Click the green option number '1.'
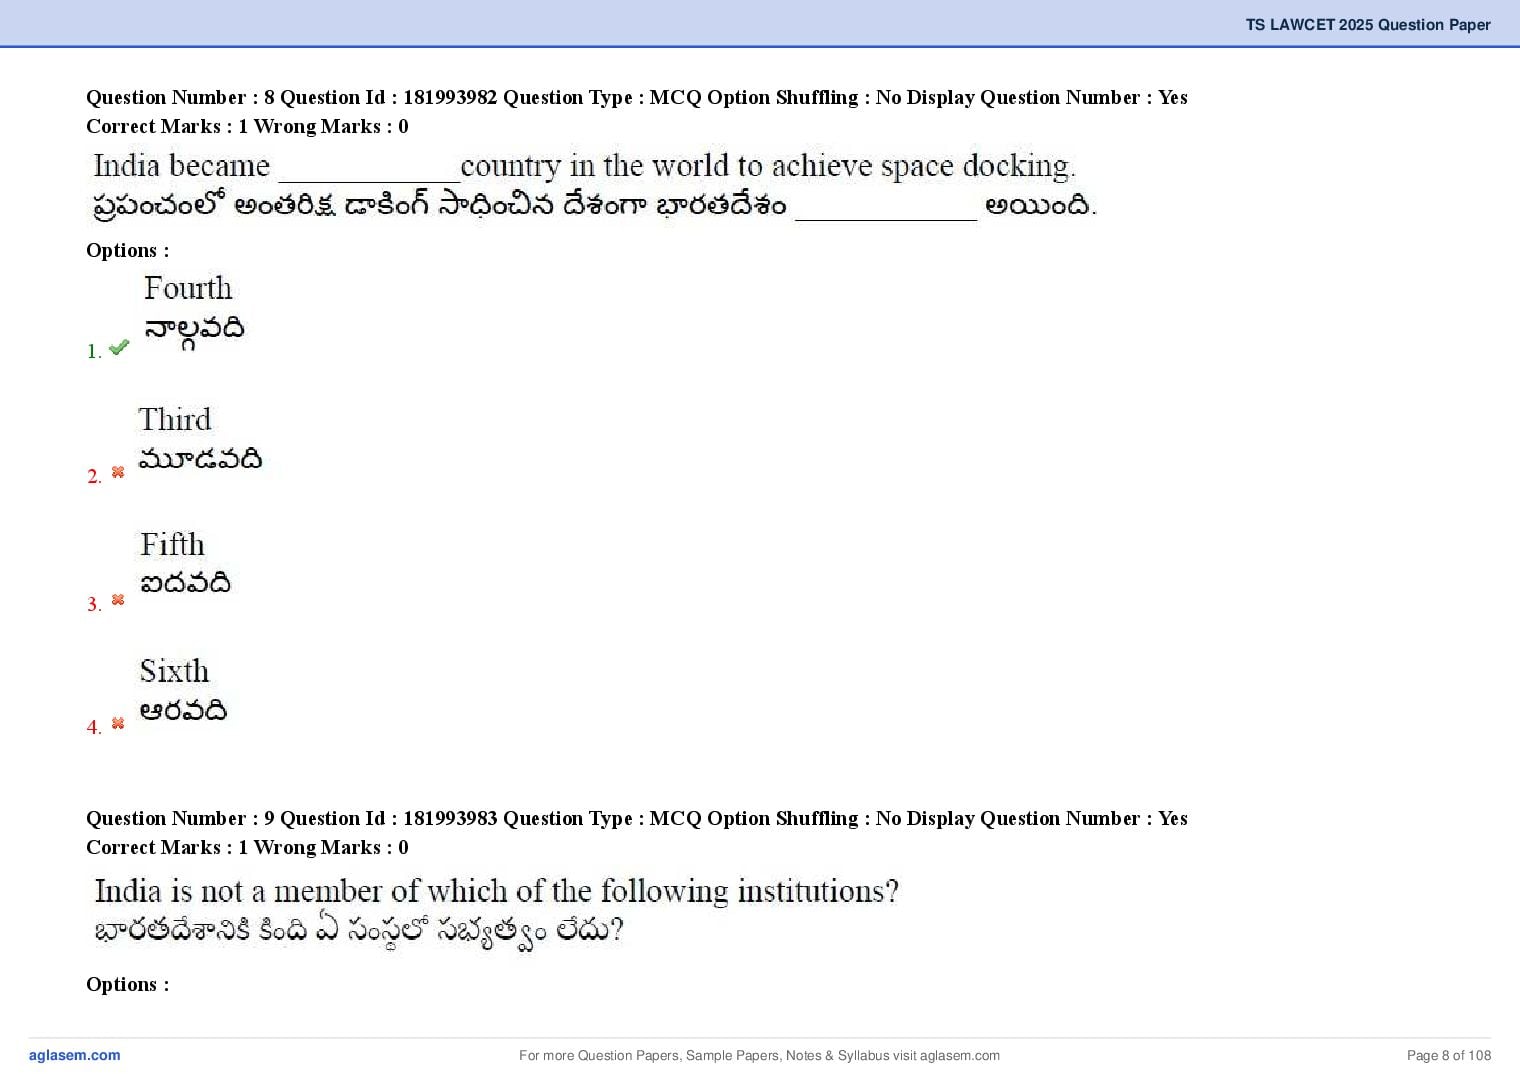This screenshot has width=1520, height=1074. click(x=94, y=351)
